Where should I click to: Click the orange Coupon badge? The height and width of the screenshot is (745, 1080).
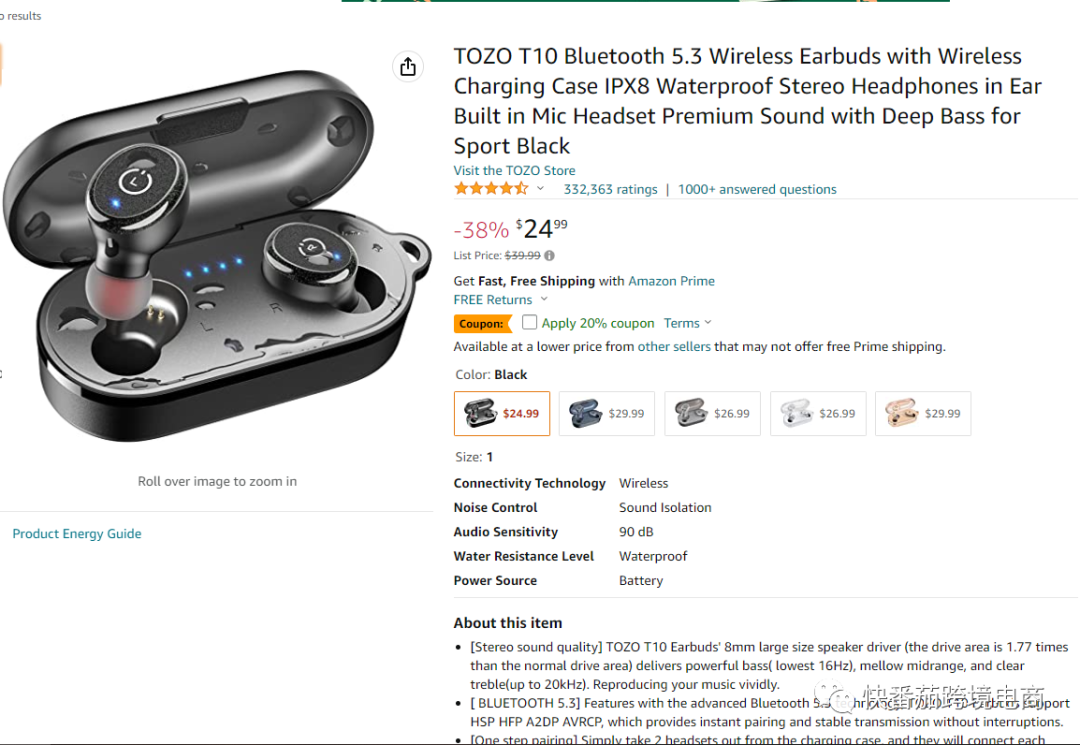point(482,324)
